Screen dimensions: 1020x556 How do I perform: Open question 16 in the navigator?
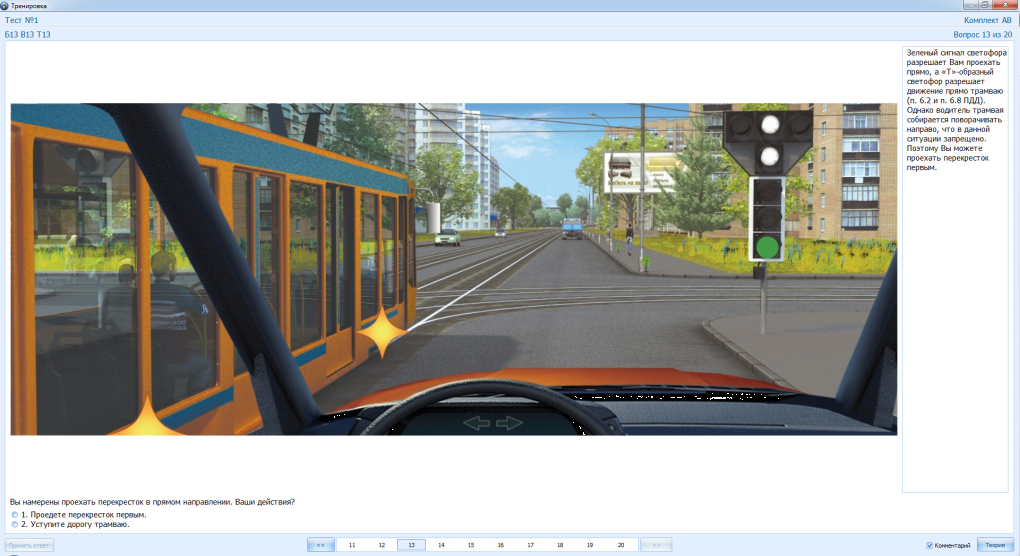[x=500, y=545]
